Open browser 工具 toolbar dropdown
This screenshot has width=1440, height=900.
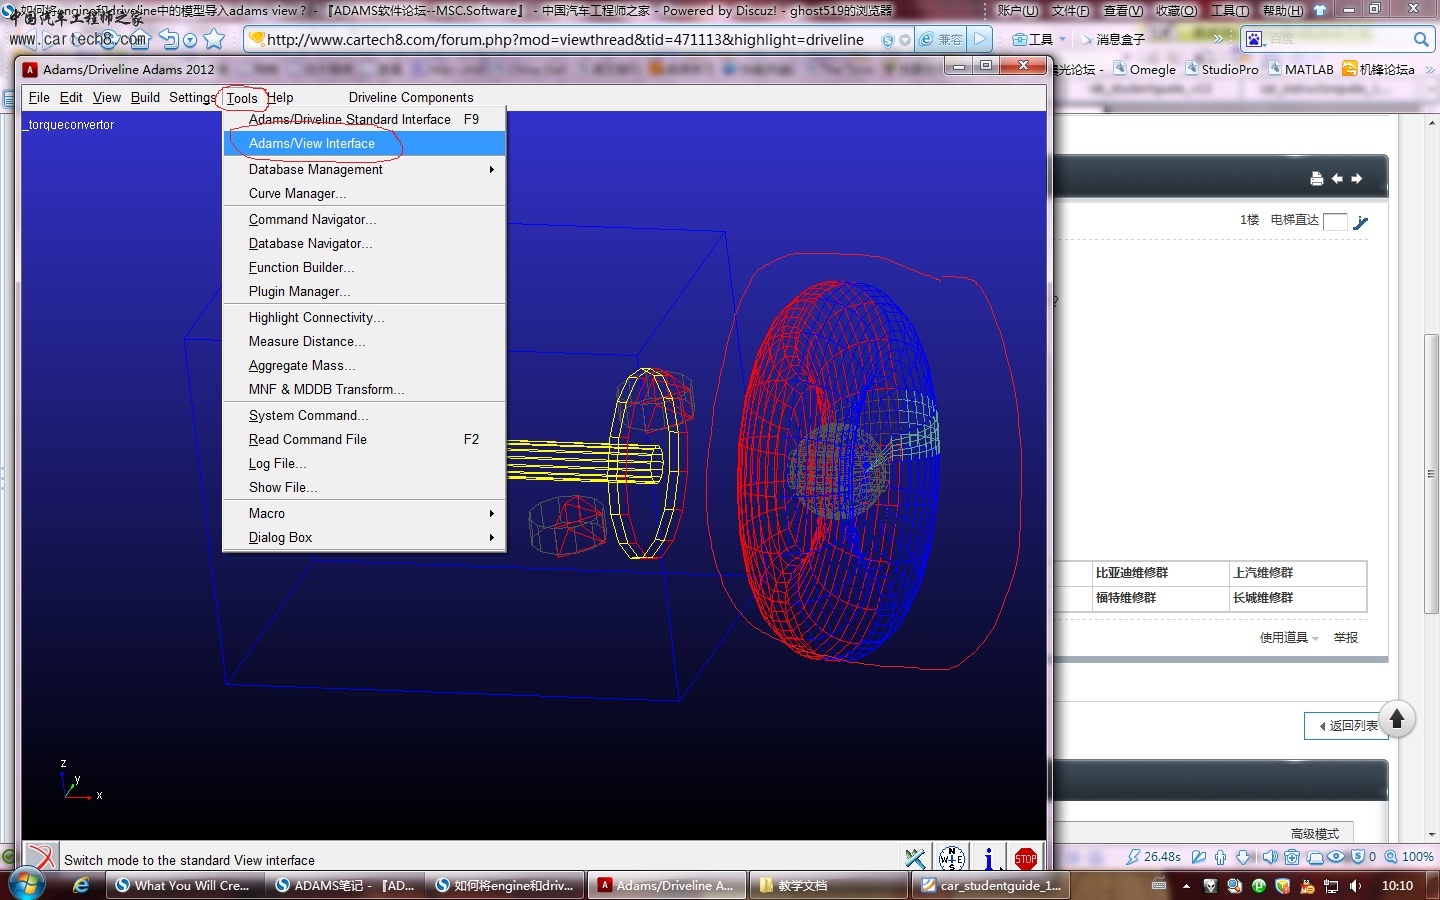[x=1040, y=39]
